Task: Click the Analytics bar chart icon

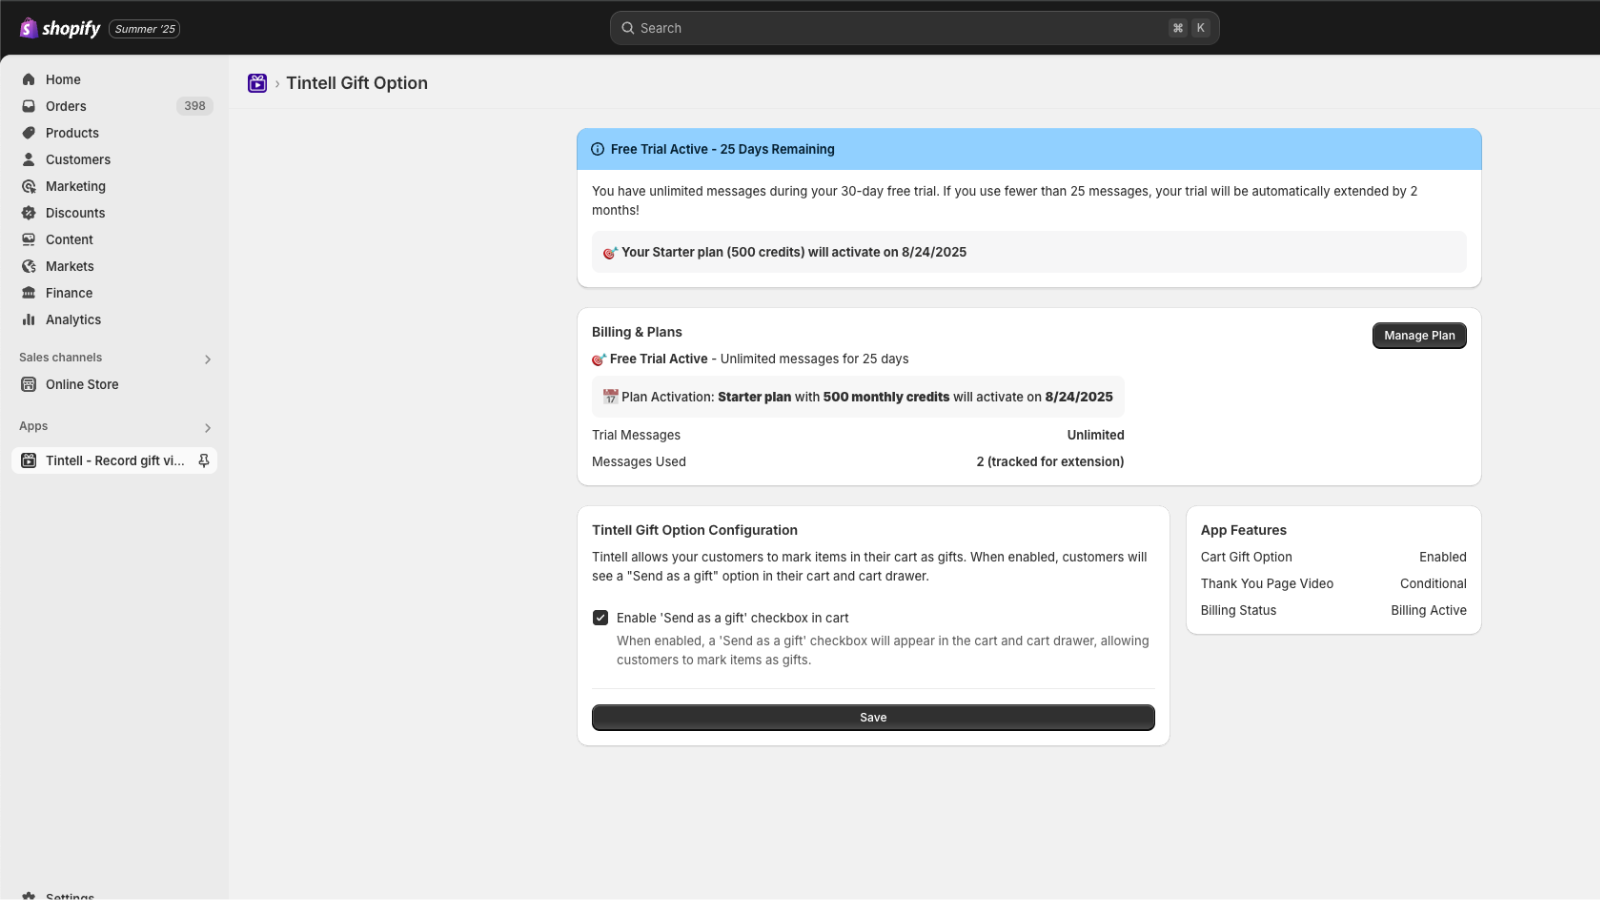Action: 28,319
